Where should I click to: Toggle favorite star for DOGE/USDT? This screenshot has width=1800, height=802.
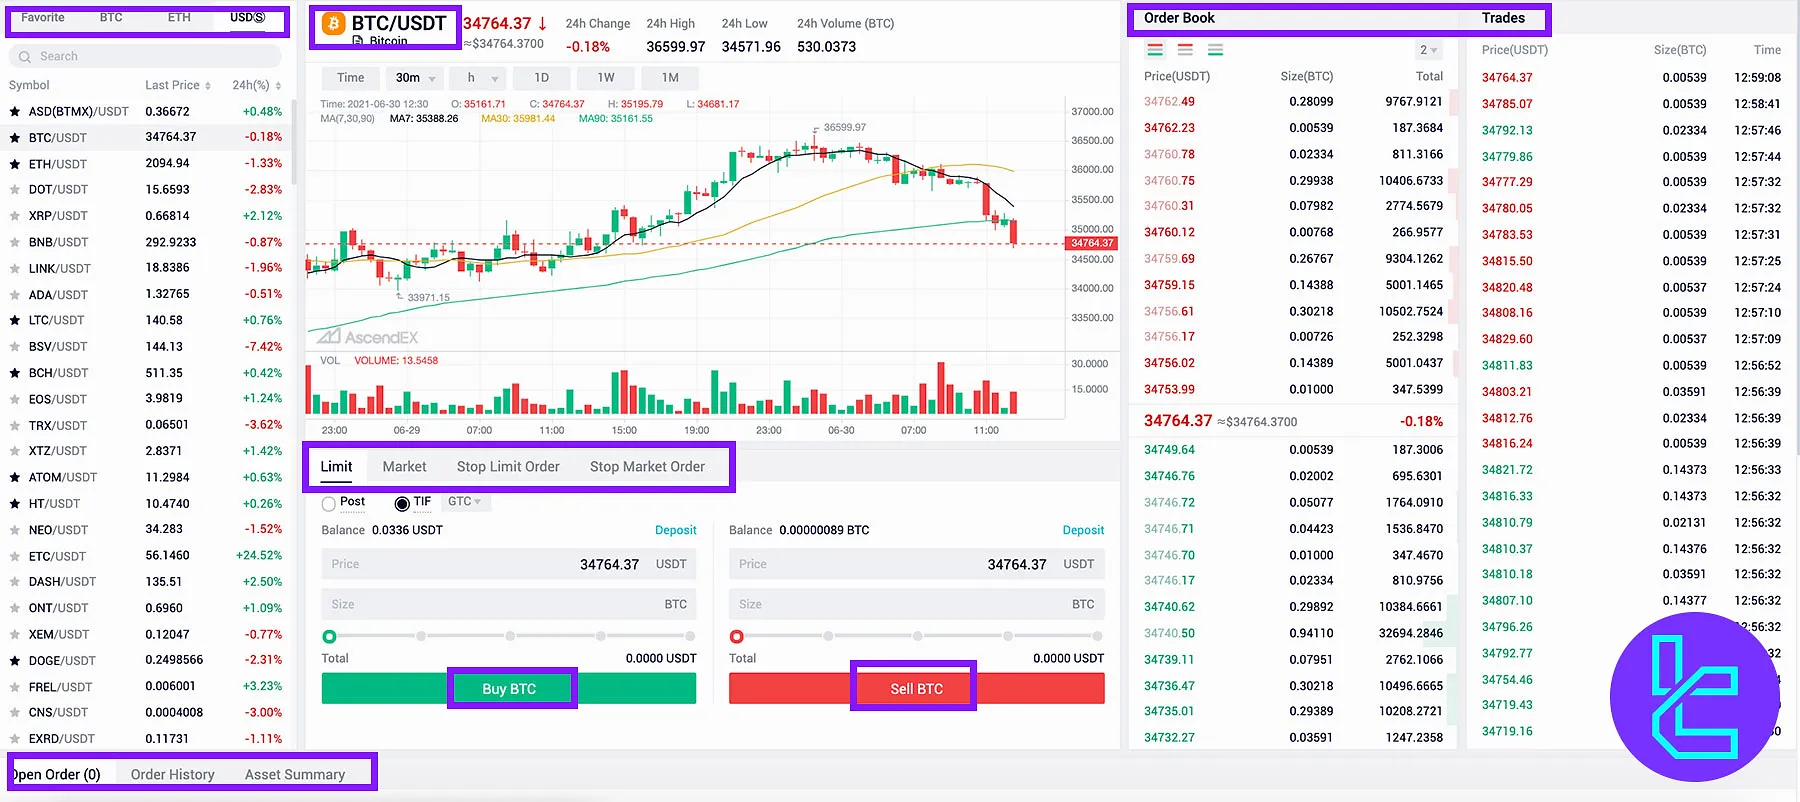pyautogui.click(x=15, y=661)
